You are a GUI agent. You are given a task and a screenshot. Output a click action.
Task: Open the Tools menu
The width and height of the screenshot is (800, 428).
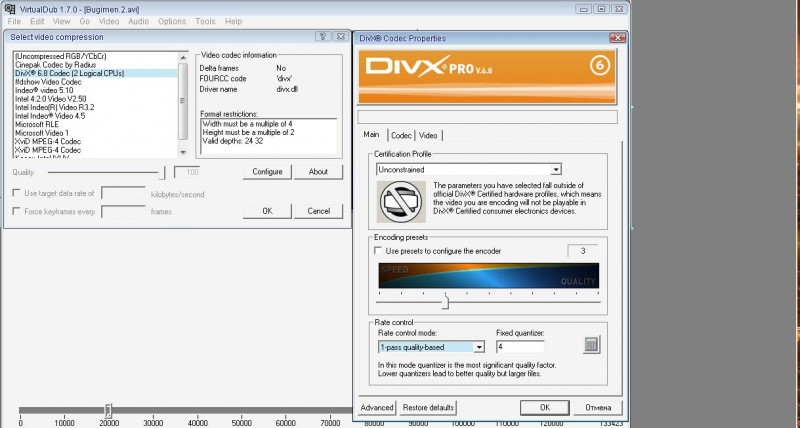(x=205, y=21)
